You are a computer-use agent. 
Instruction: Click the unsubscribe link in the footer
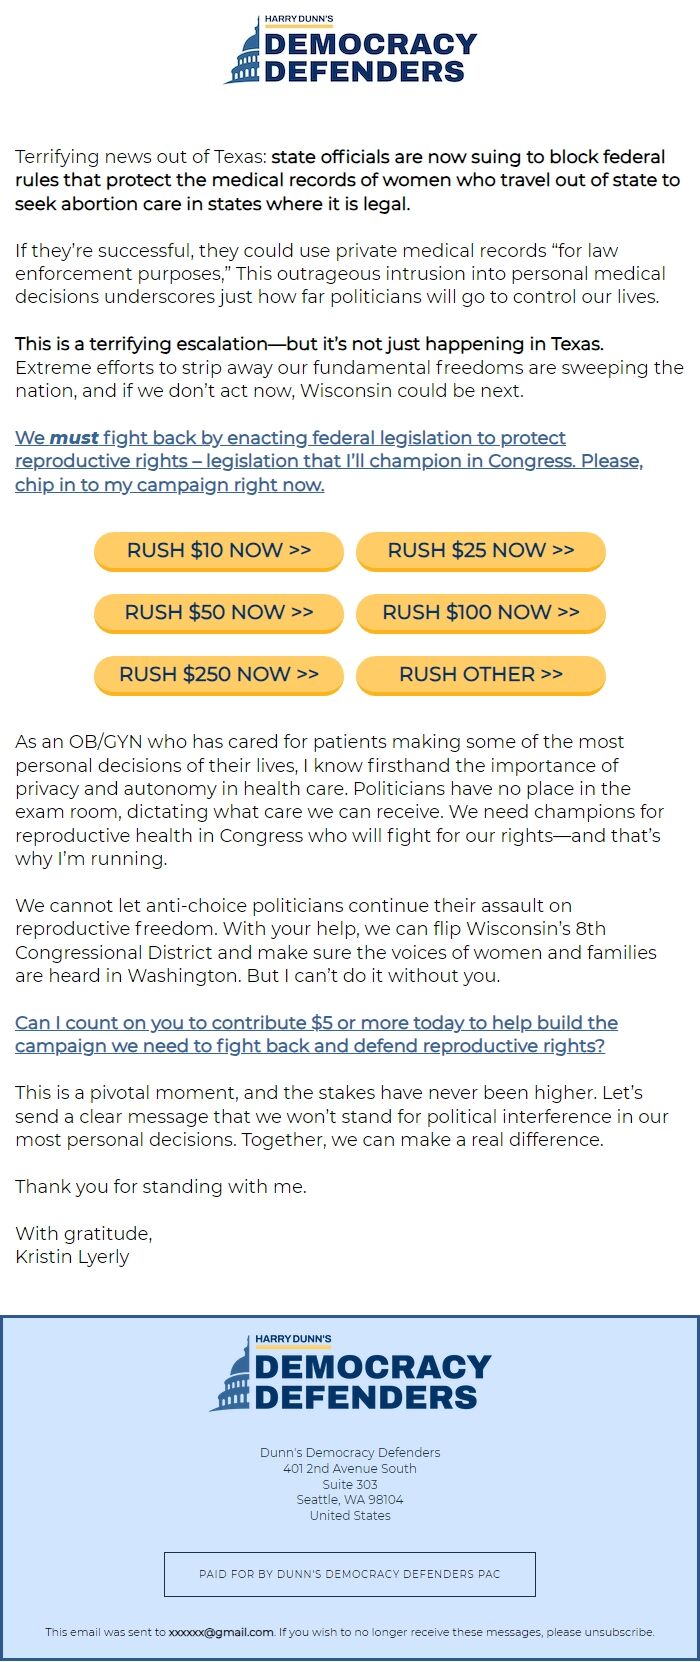(619, 1632)
